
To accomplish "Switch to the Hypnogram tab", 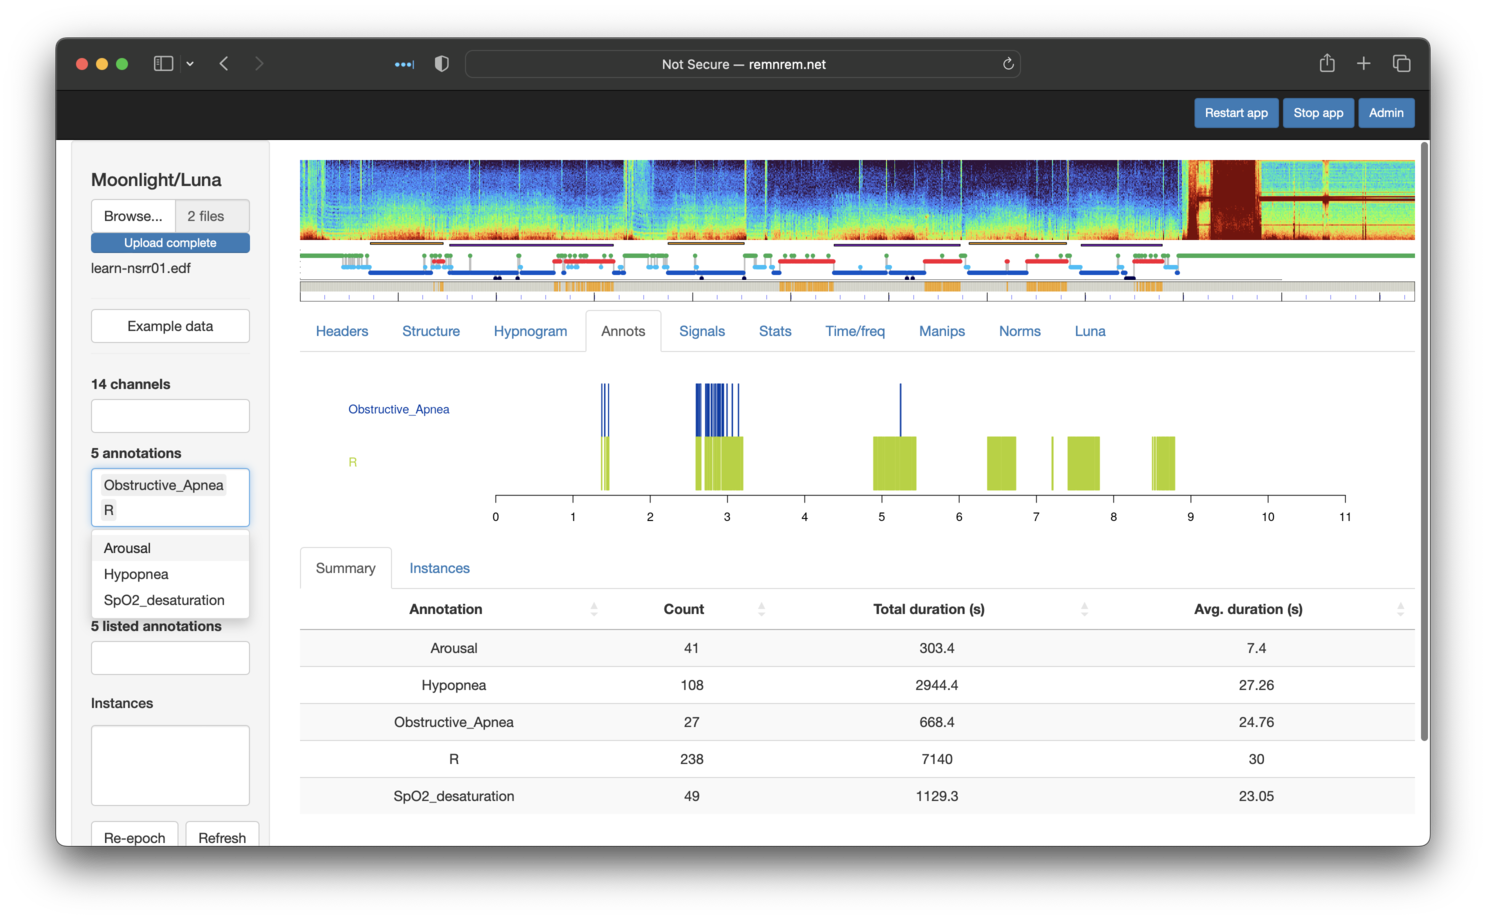I will point(530,331).
